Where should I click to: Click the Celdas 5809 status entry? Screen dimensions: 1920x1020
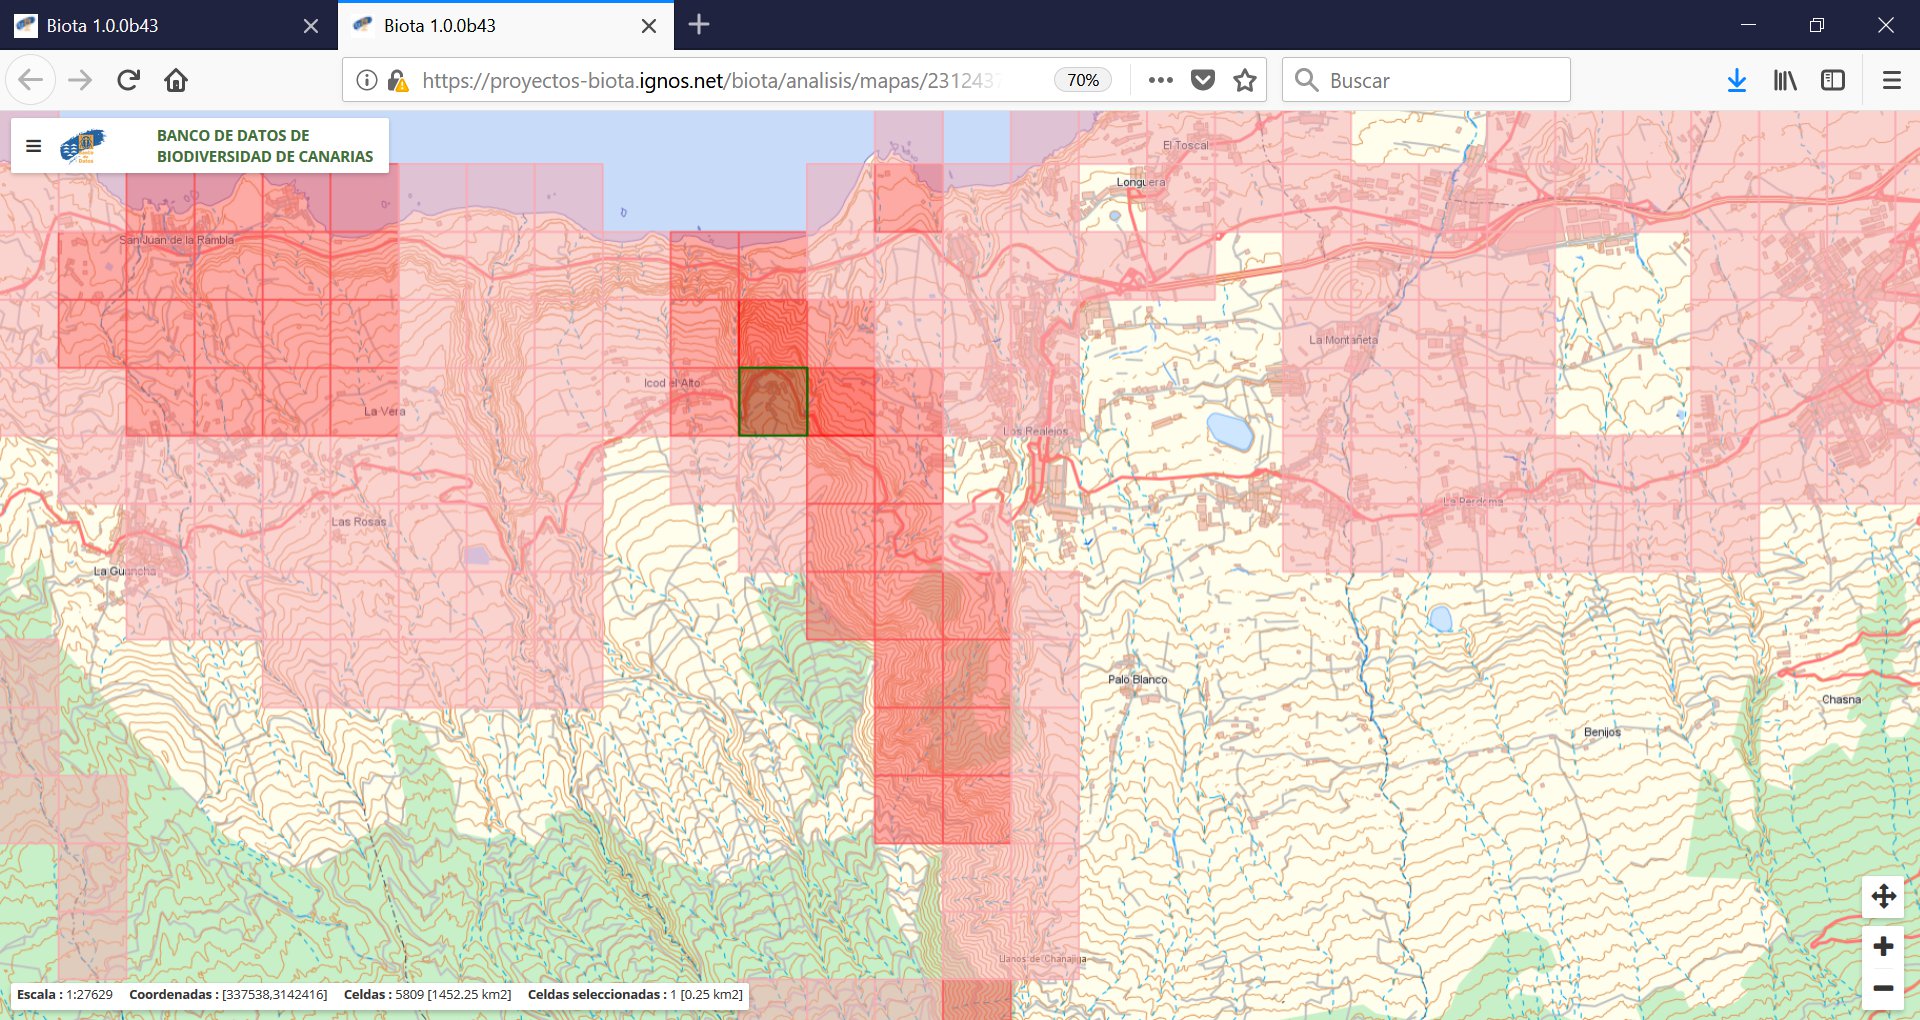[x=427, y=994]
